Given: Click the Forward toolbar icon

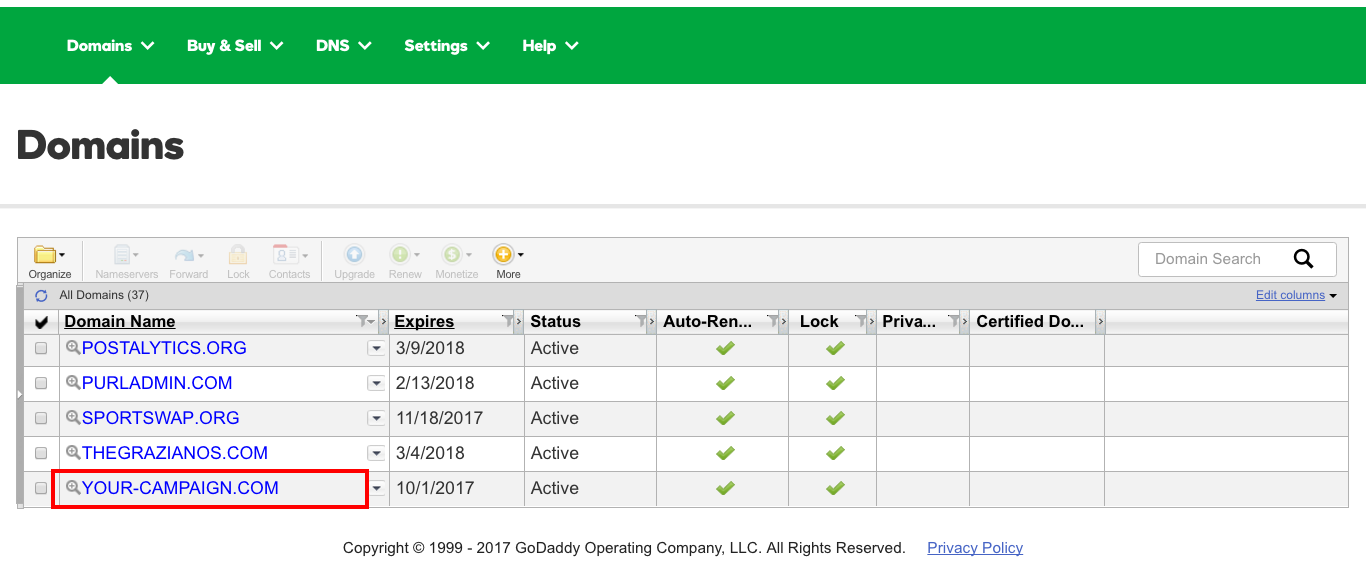Looking at the screenshot, I should 188,262.
